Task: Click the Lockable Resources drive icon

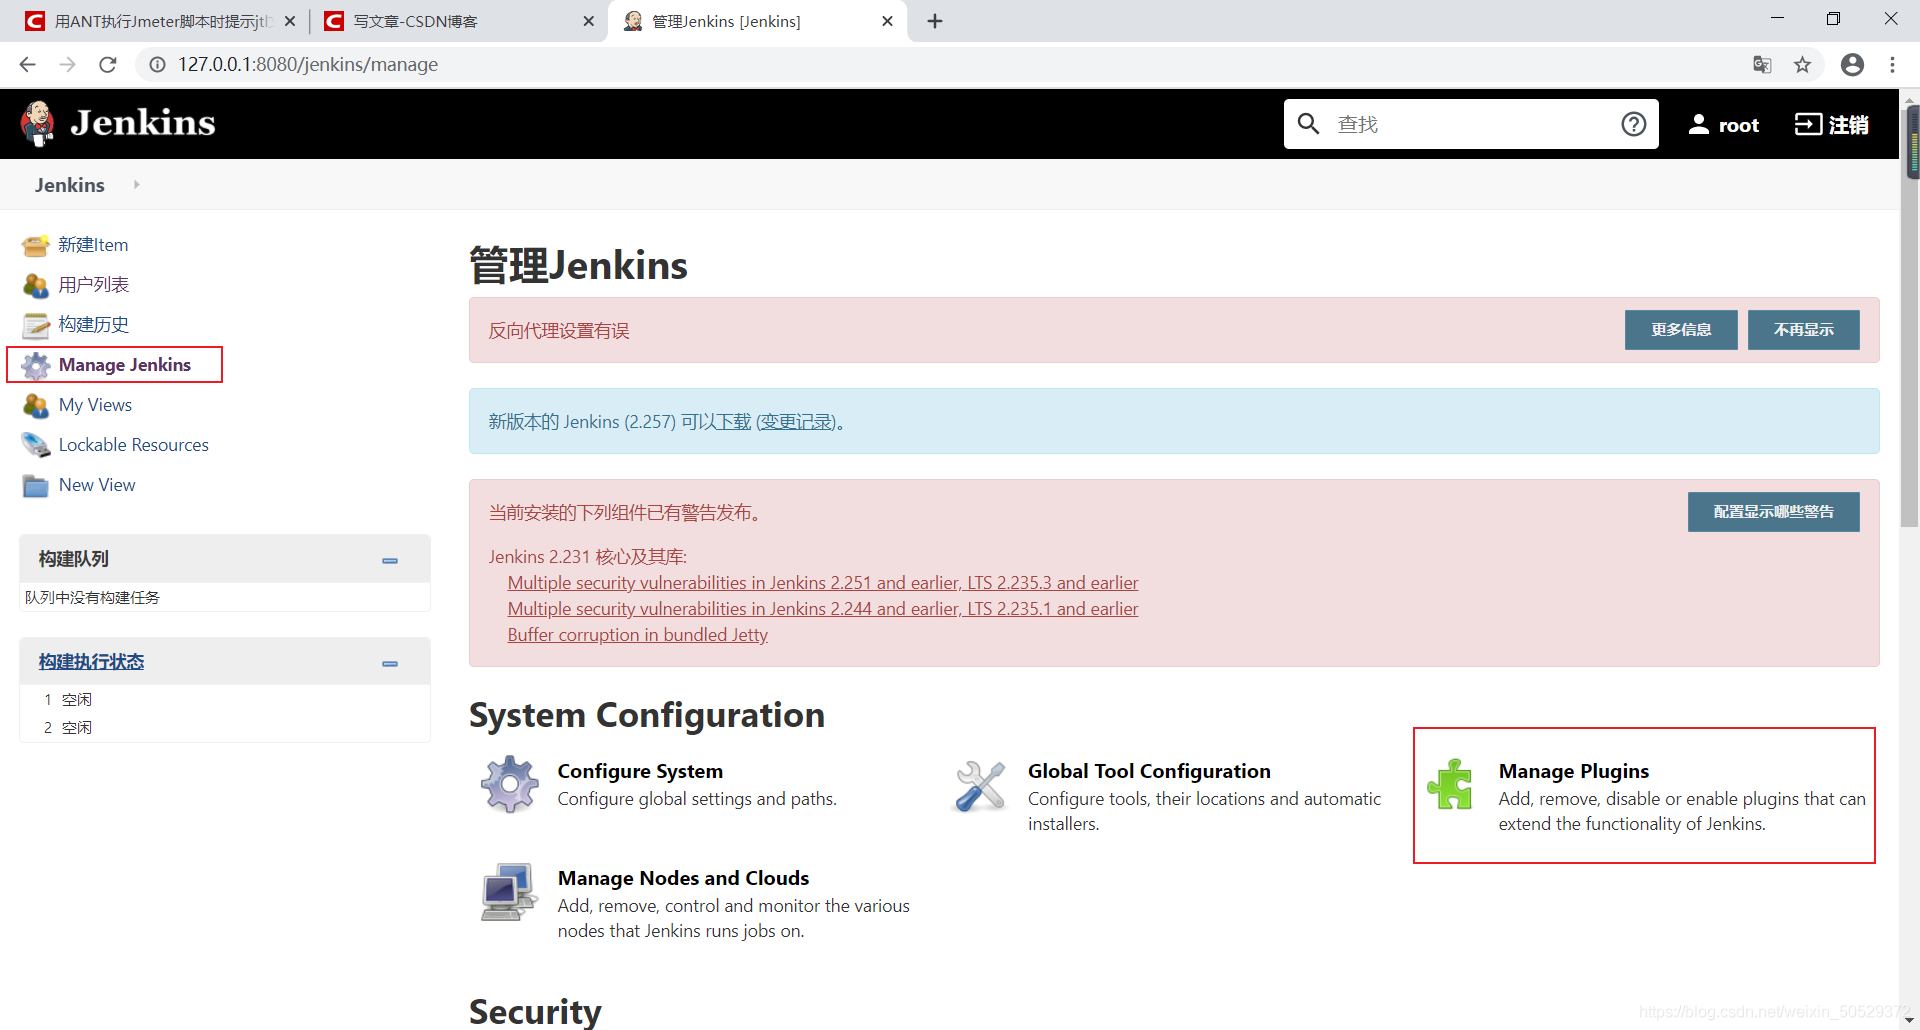Action: pos(36,445)
